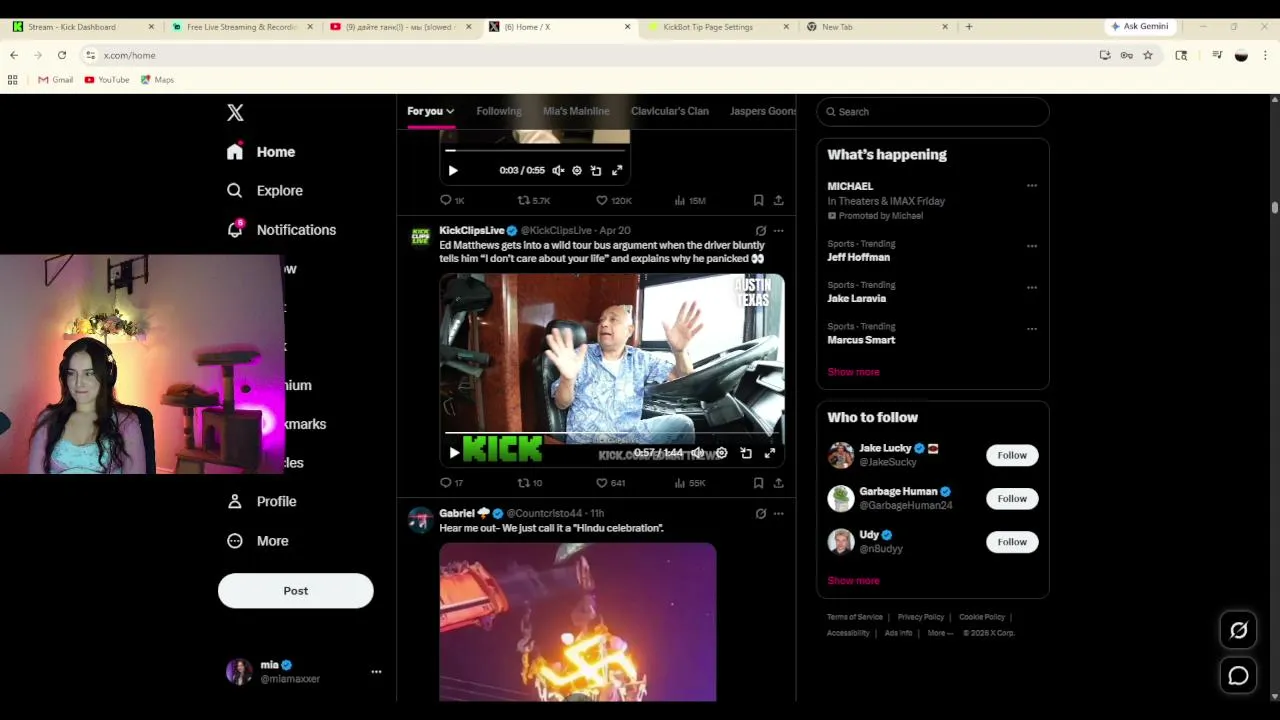Image resolution: width=1280 pixels, height=720 pixels.
Task: Bookmark the KickClipsLive post
Action: point(758,483)
